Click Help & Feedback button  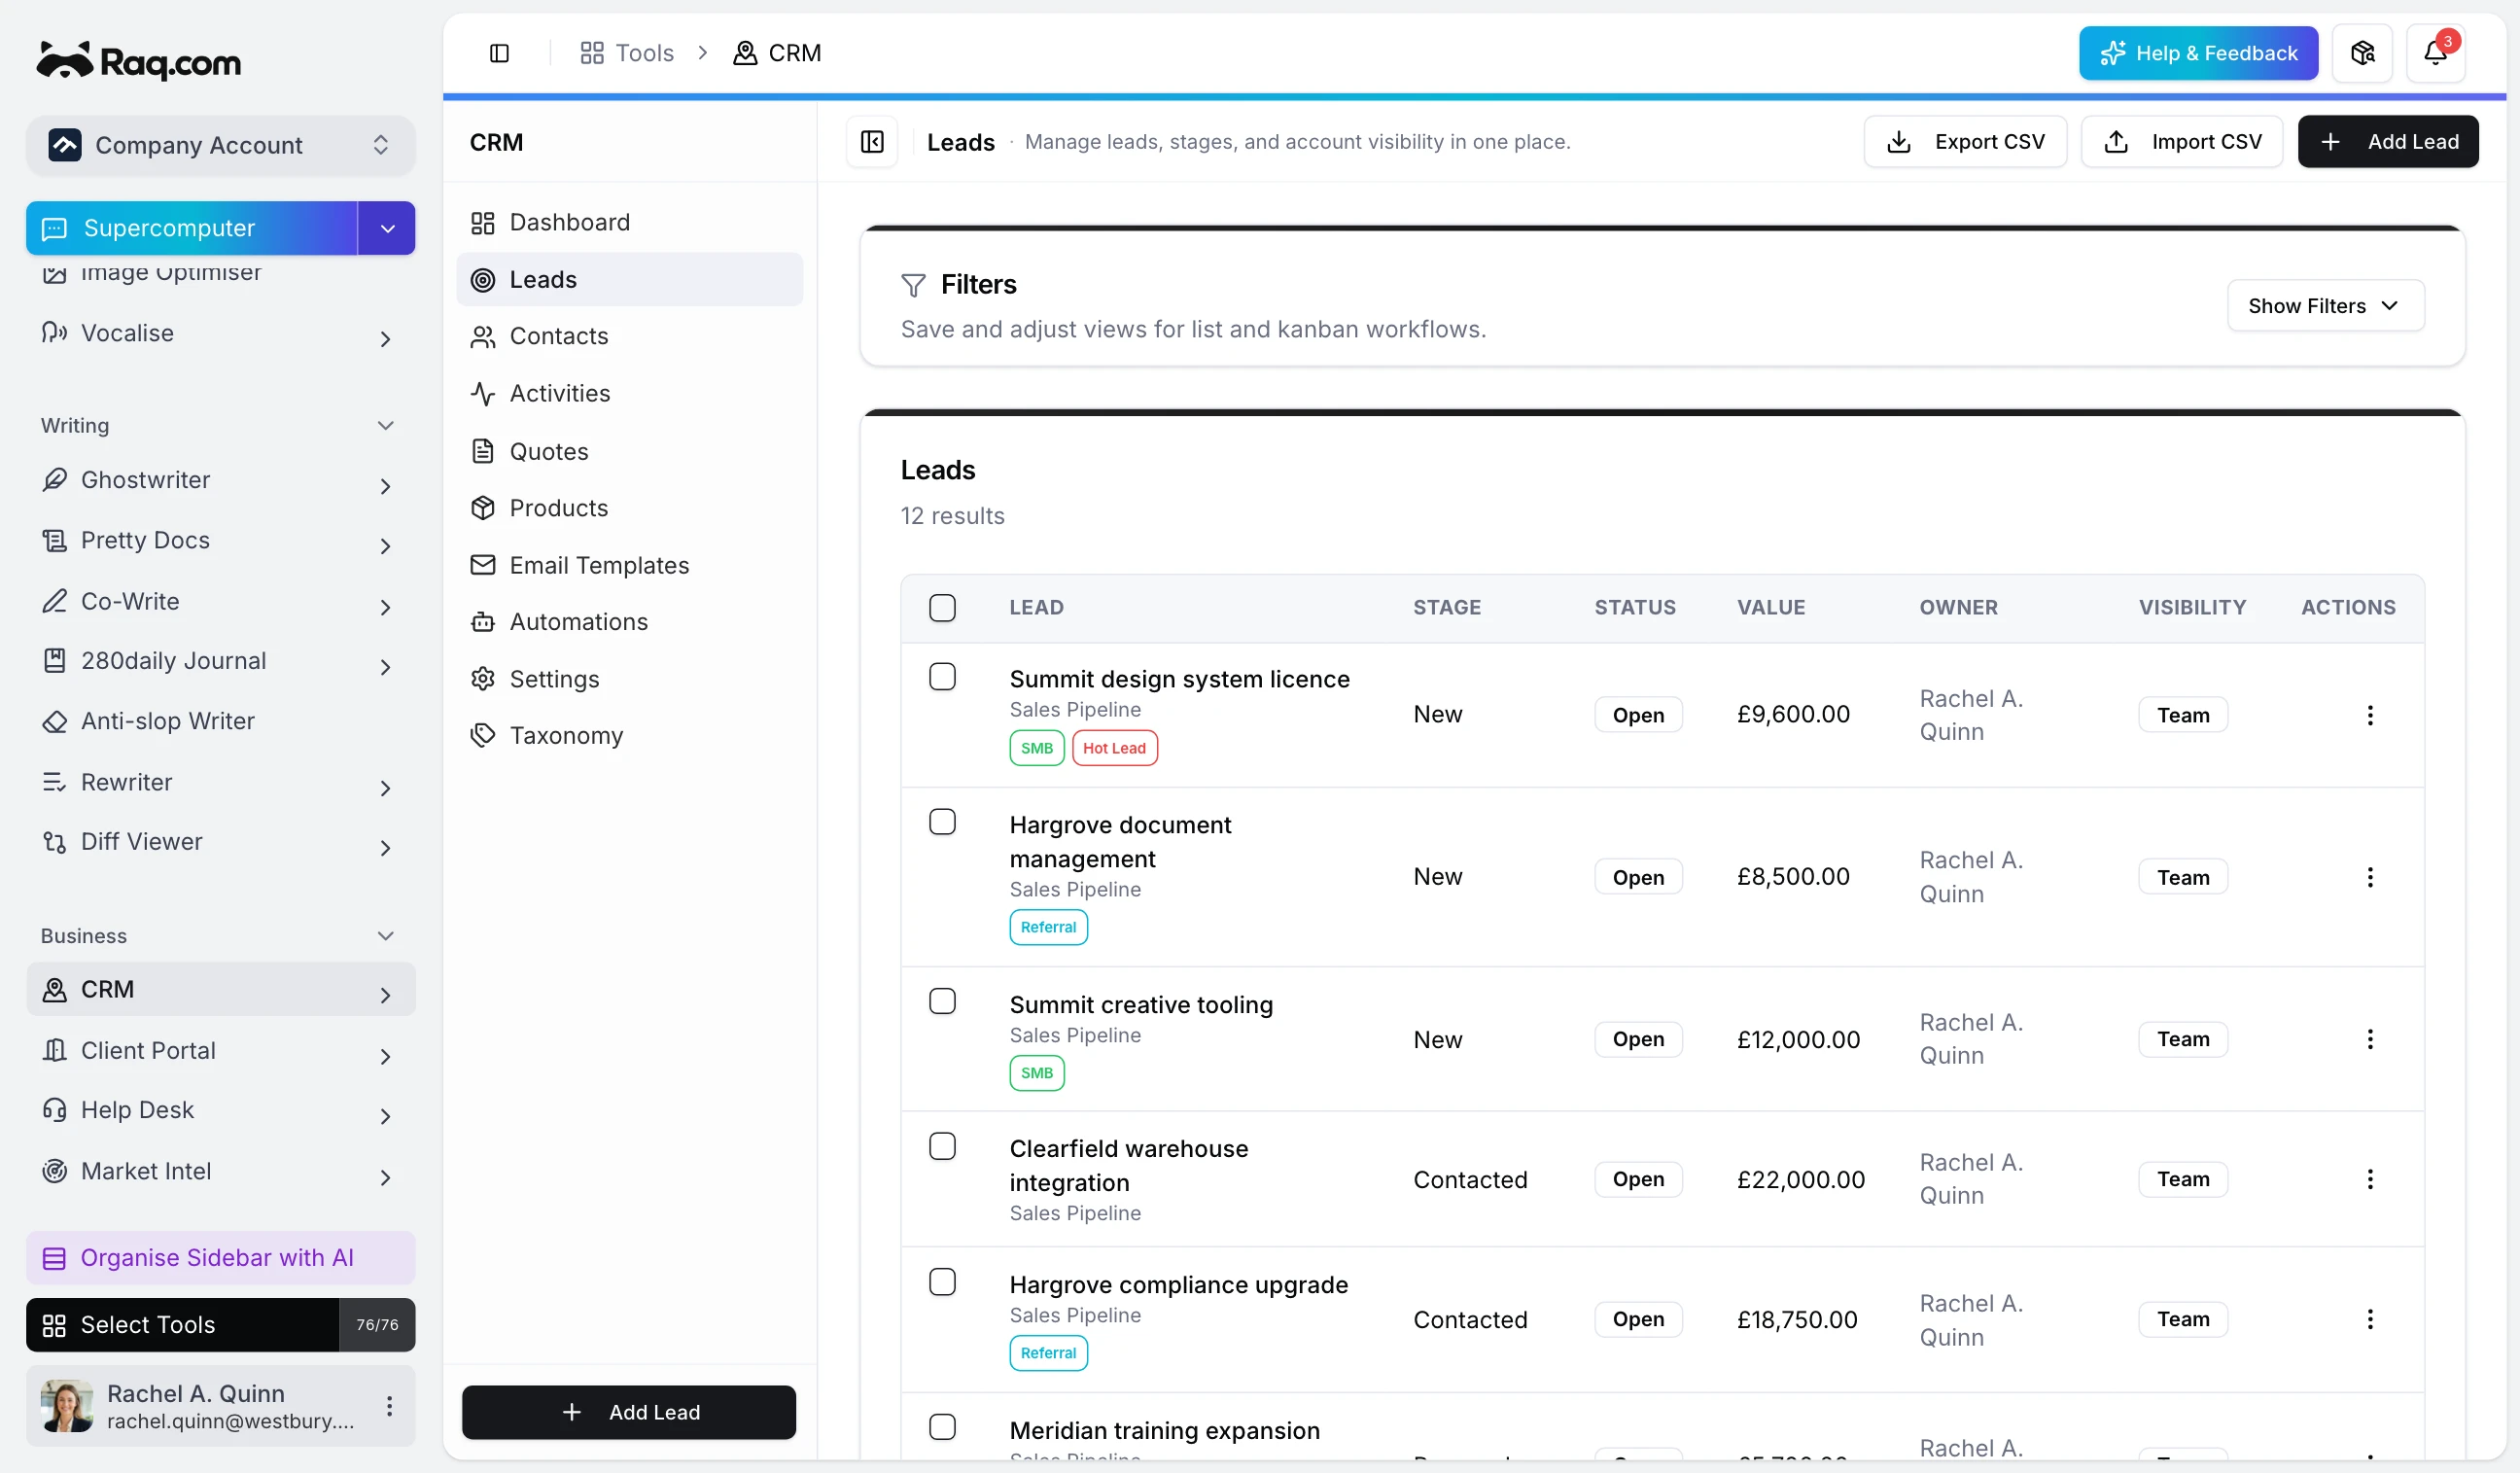2198,53
